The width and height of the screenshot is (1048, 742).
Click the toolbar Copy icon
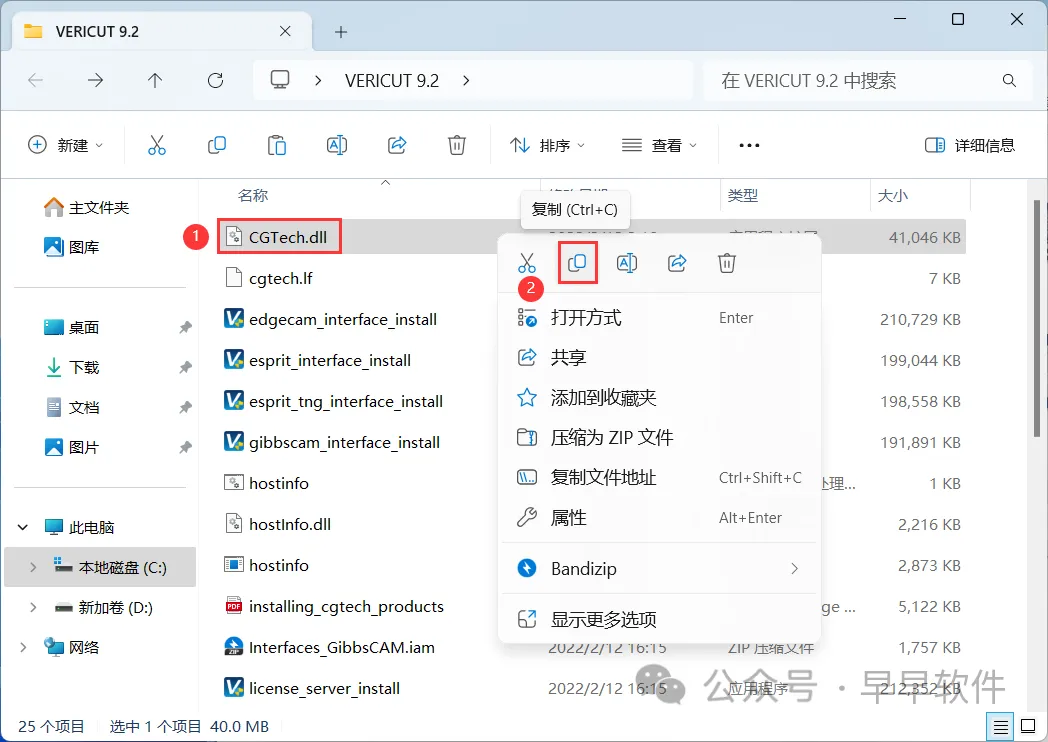coord(217,145)
